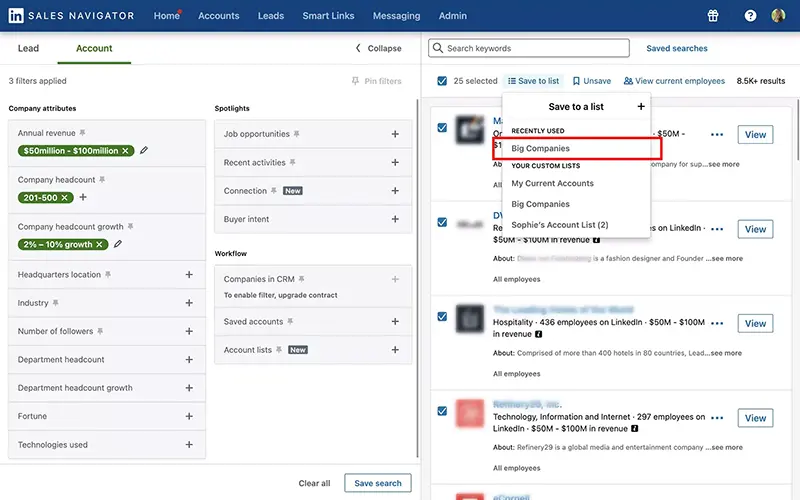The image size is (800, 500).
Task: Click the results list scrollbar
Action: (x=797, y=130)
